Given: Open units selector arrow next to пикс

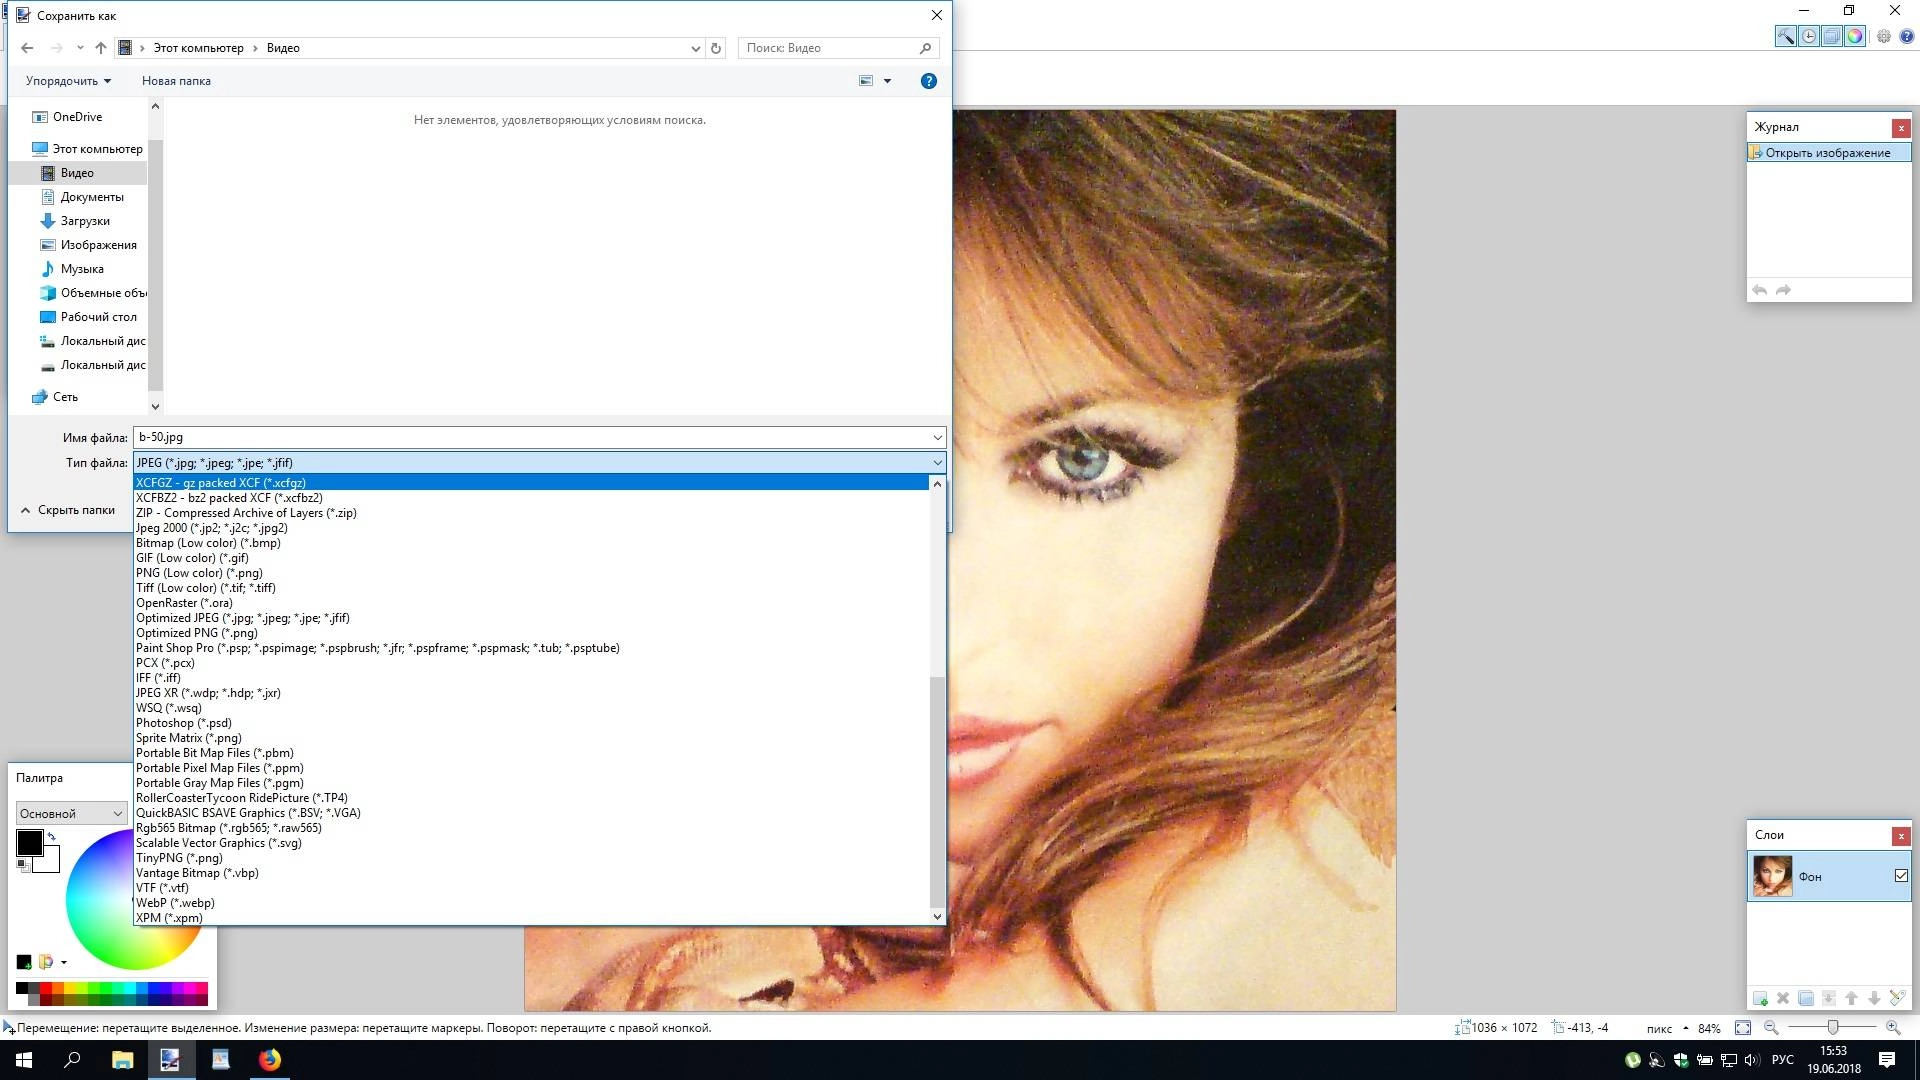Looking at the screenshot, I should point(1686,1028).
